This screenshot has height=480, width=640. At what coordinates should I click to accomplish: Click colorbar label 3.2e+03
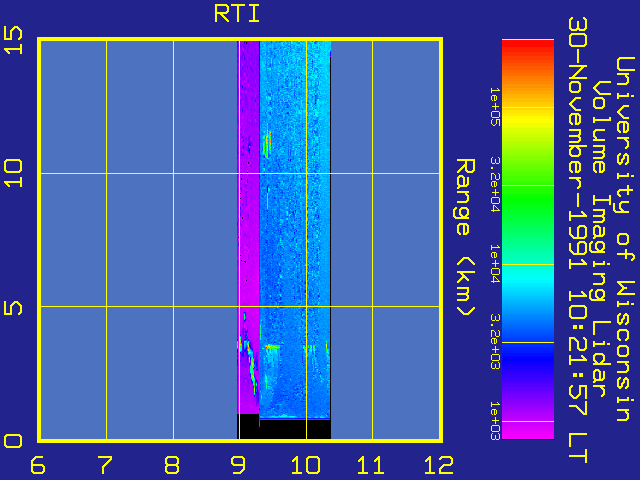pos(494,342)
